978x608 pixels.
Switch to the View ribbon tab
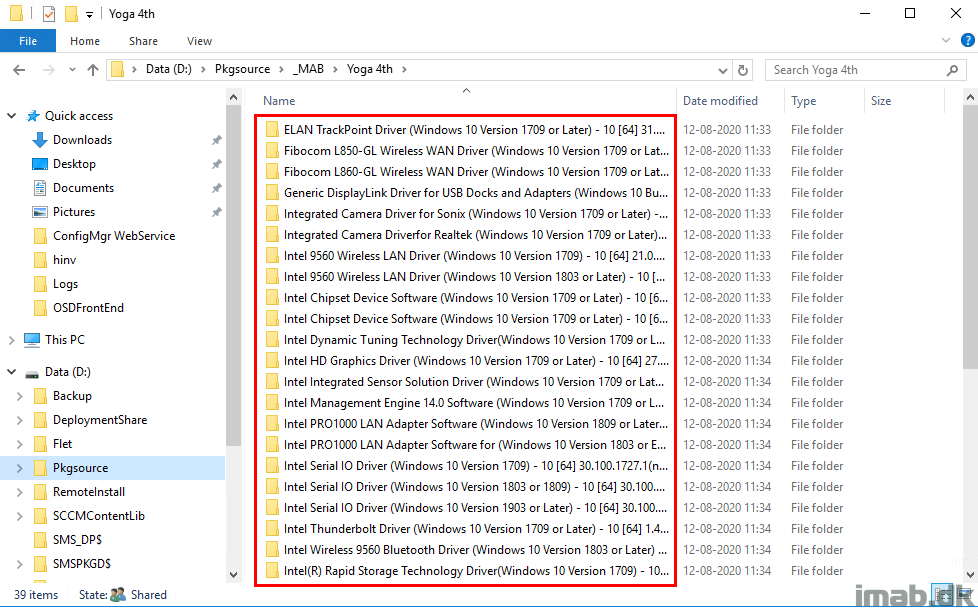(x=199, y=41)
